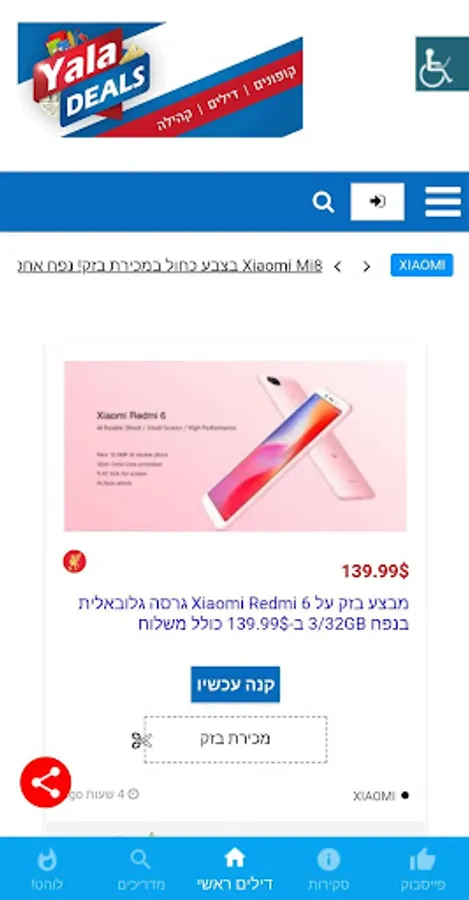The image size is (469, 900).
Task: Click the Yala Deals logo
Action: click(160, 79)
